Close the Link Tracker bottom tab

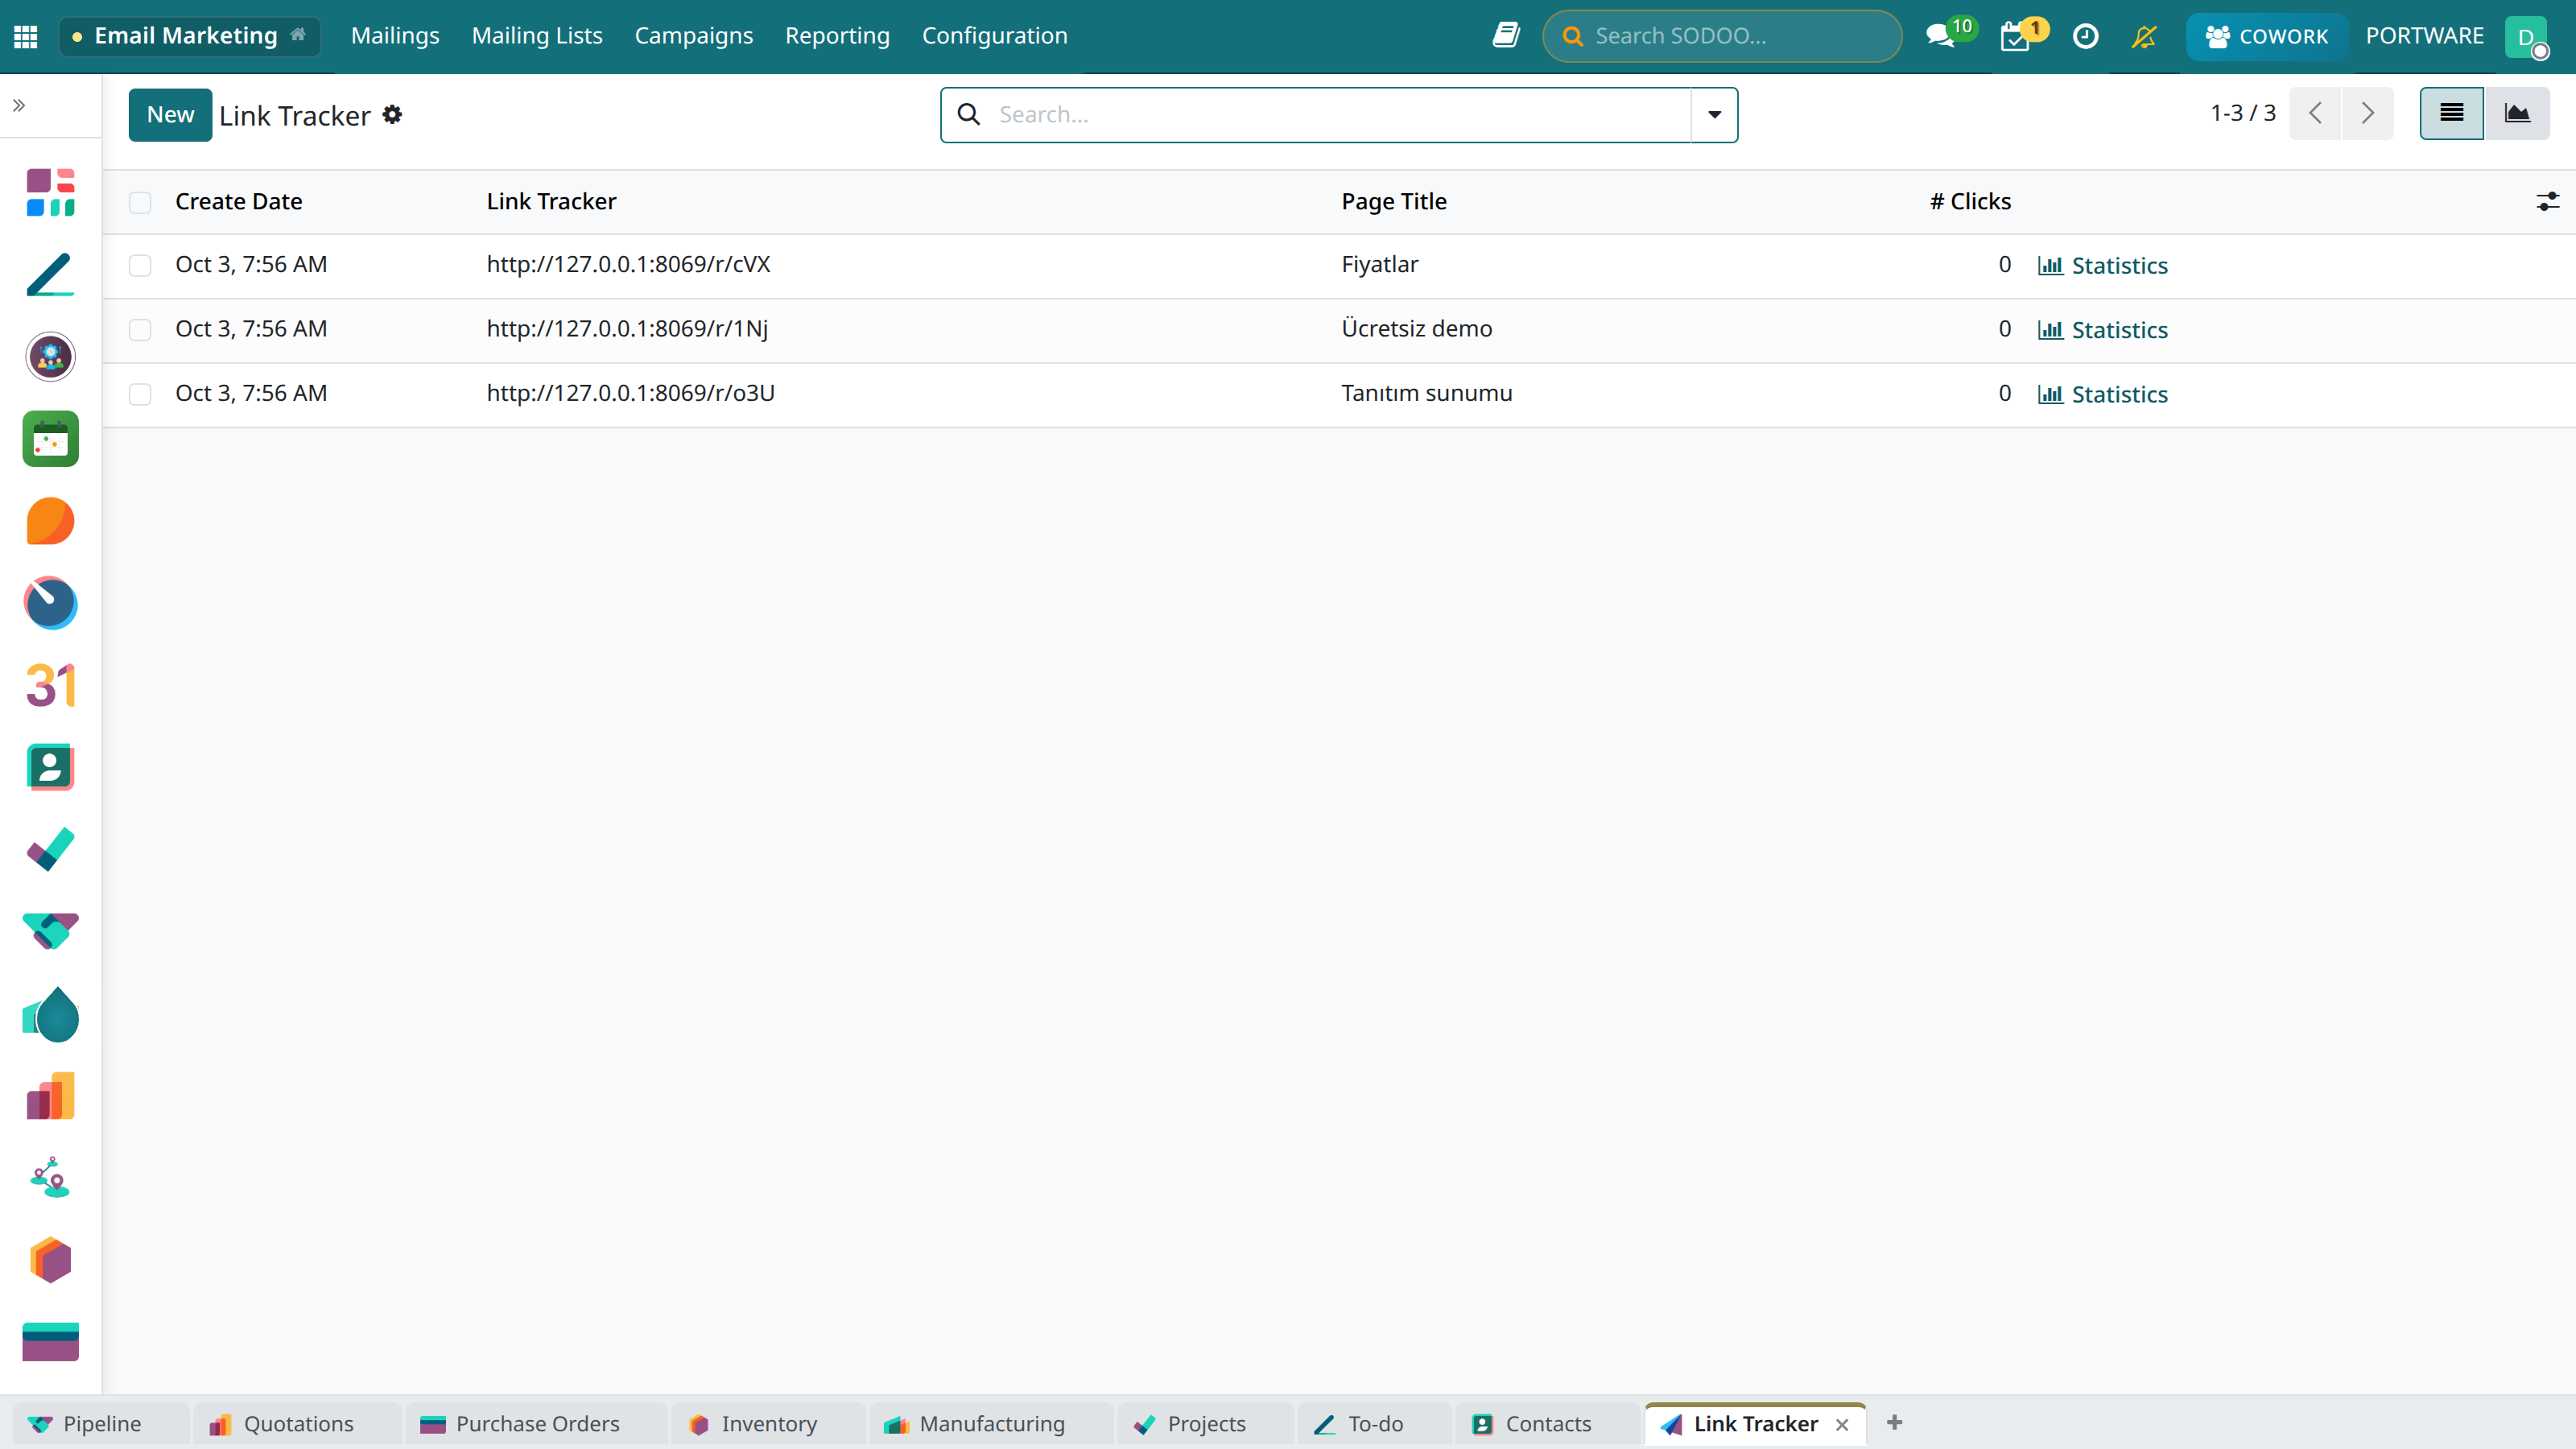point(1842,1424)
